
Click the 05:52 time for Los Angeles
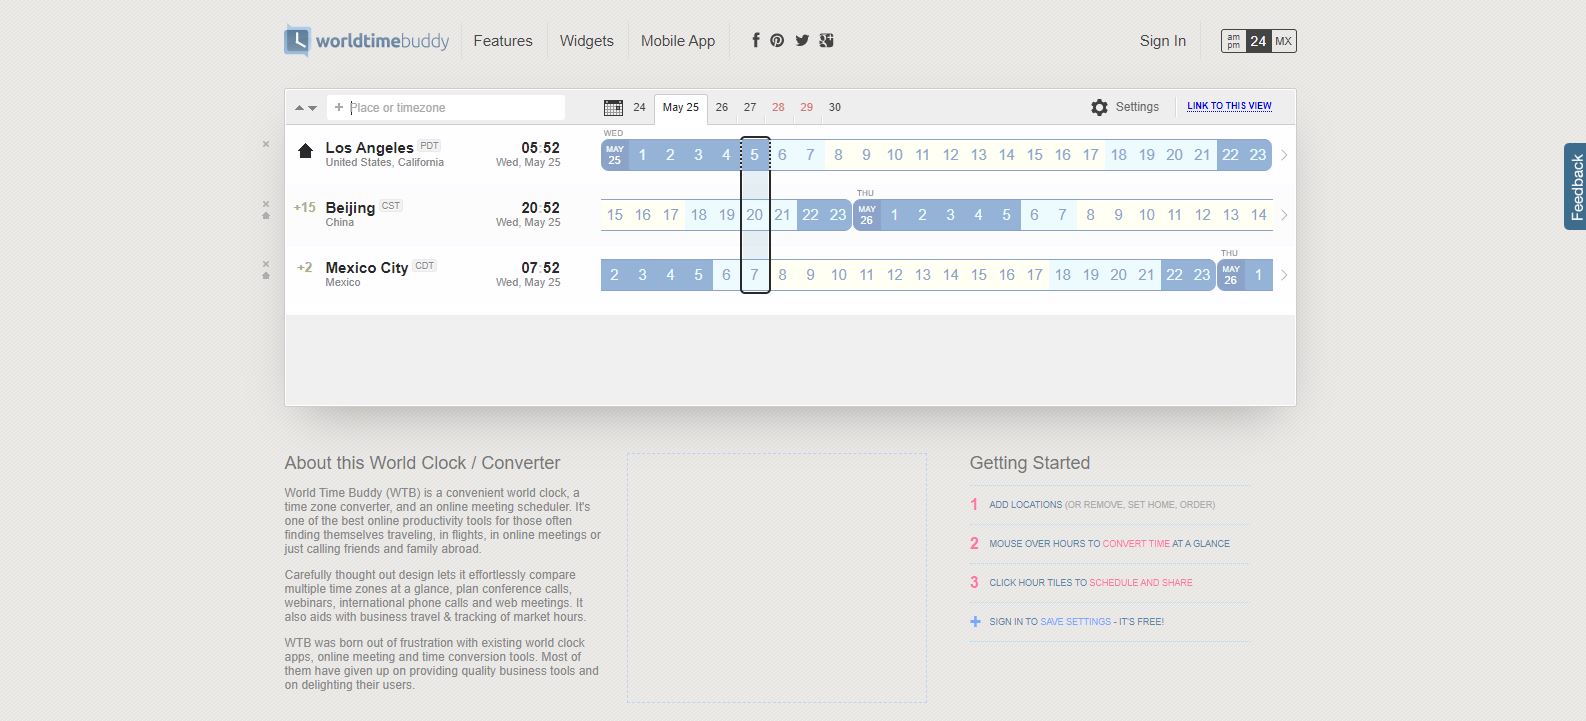(540, 148)
